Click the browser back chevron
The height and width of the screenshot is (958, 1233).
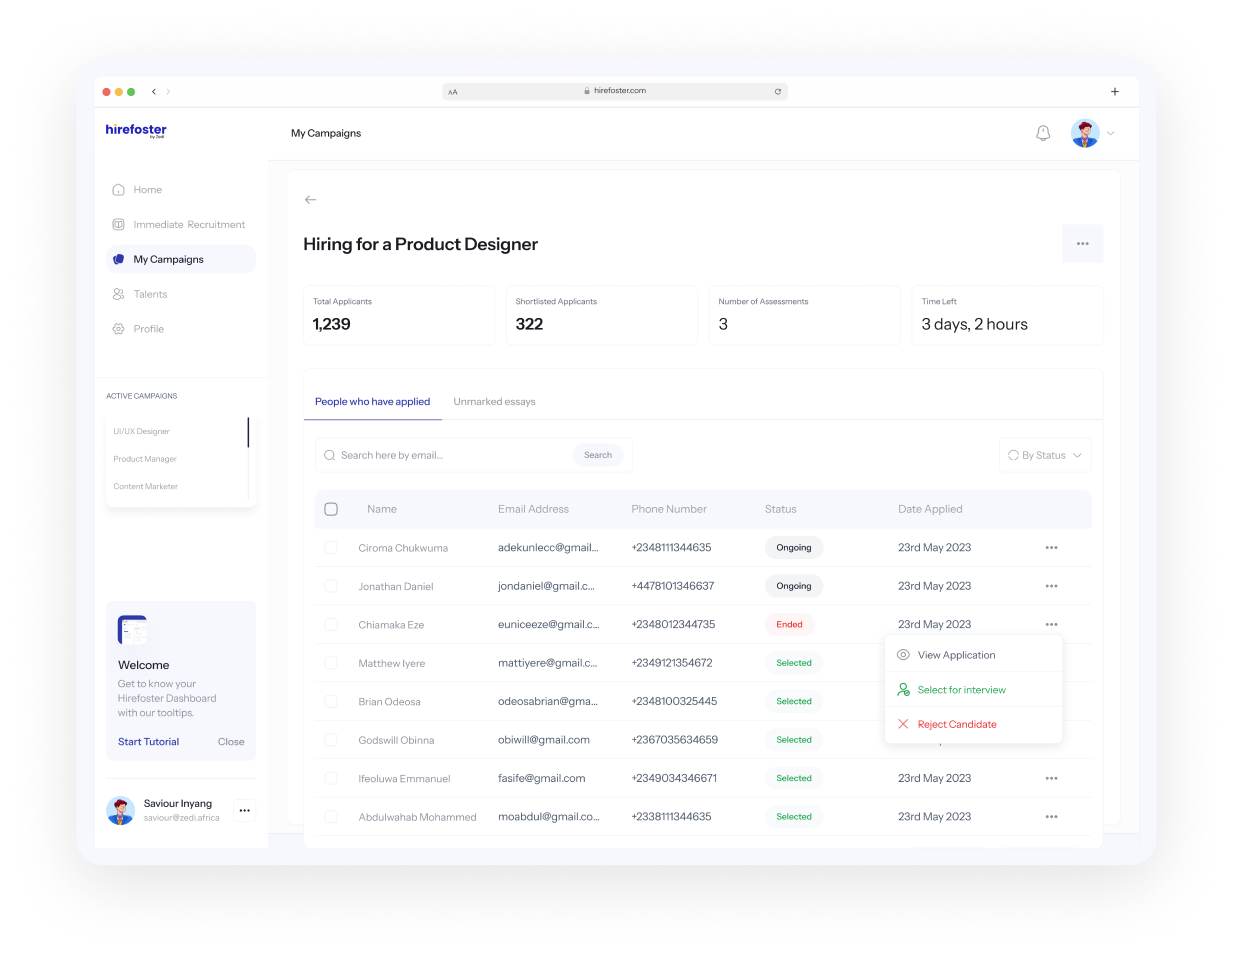pos(154,91)
